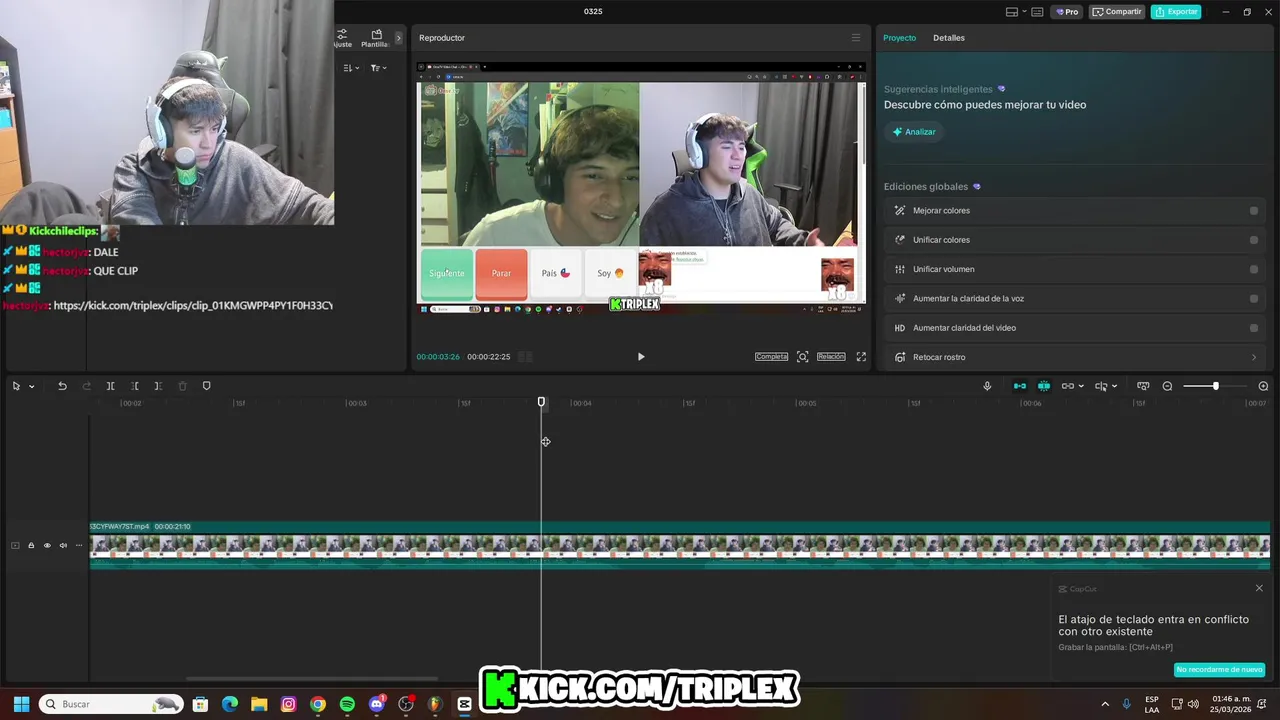Toggle auto snapping in the timeline
The width and height of the screenshot is (1280, 720).
tap(1044, 386)
